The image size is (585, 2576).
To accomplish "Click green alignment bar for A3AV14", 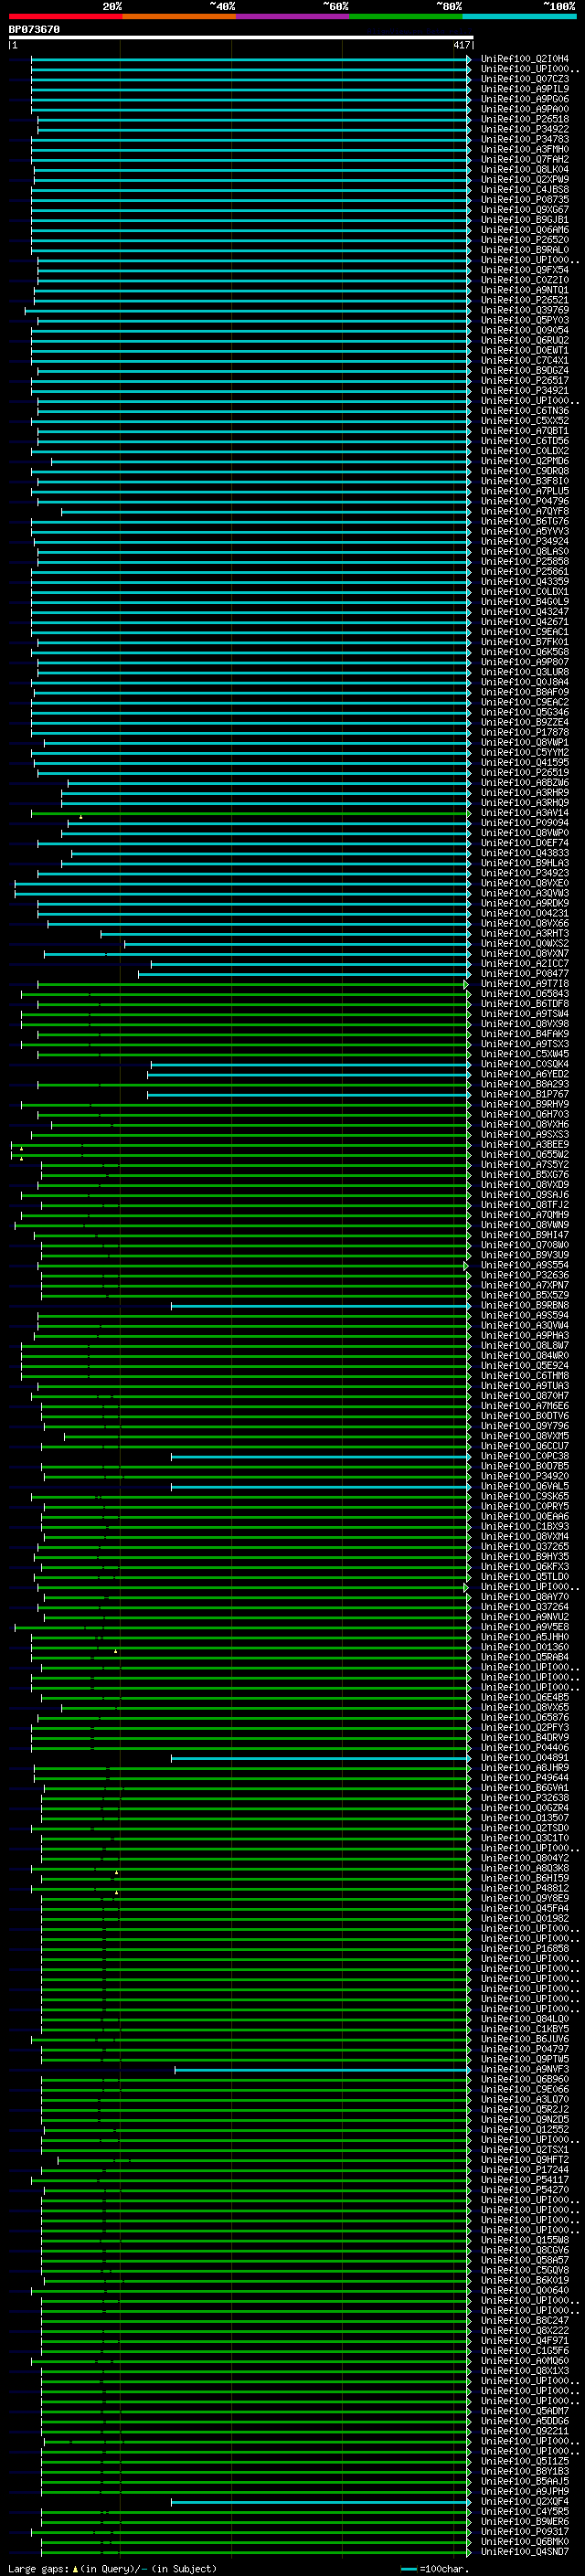I will (250, 813).
